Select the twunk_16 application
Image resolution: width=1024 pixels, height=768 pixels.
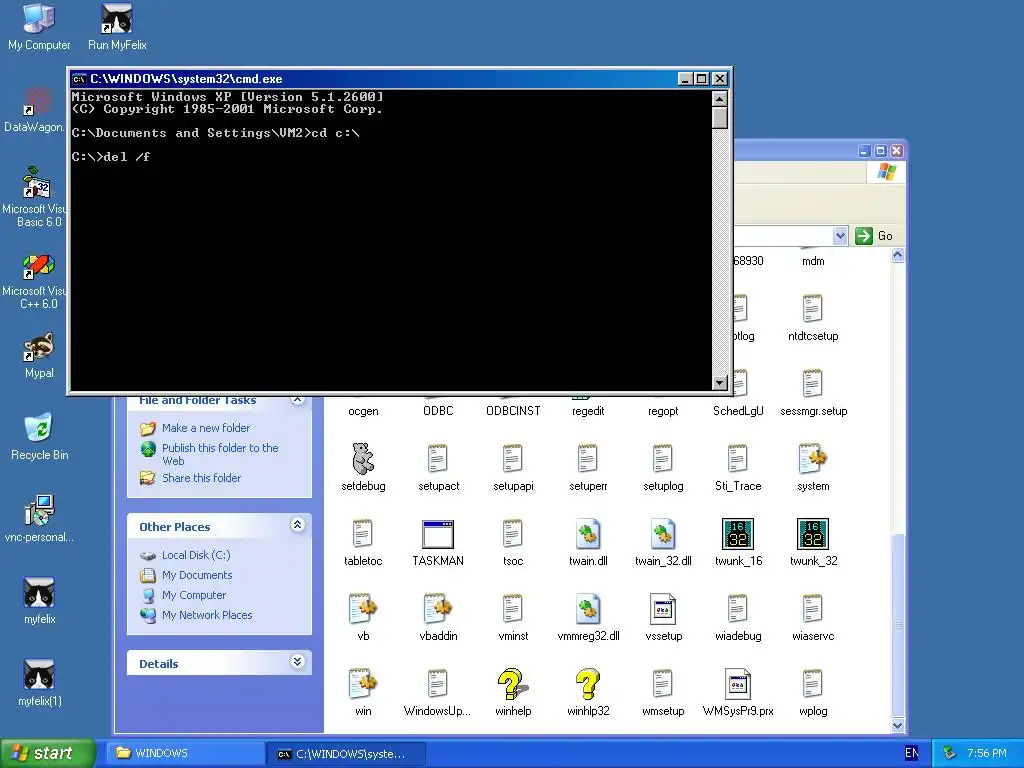coord(738,541)
